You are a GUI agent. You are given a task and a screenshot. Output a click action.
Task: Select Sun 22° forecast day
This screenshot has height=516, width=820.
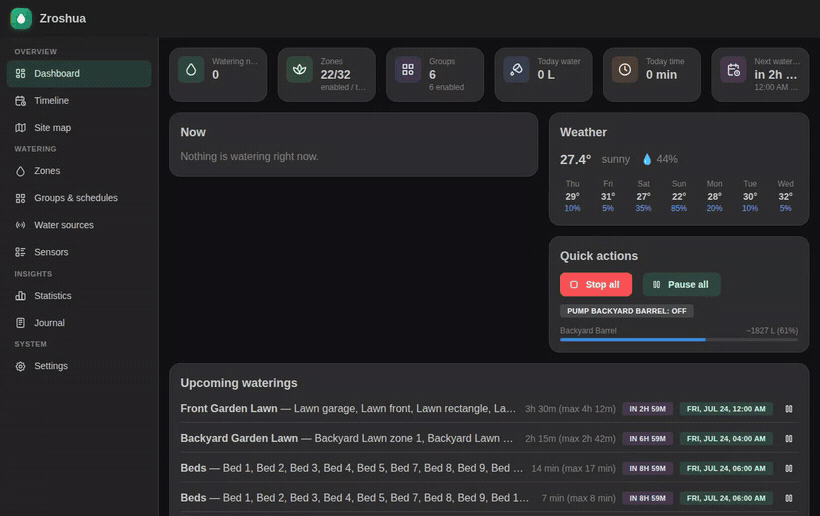point(679,196)
